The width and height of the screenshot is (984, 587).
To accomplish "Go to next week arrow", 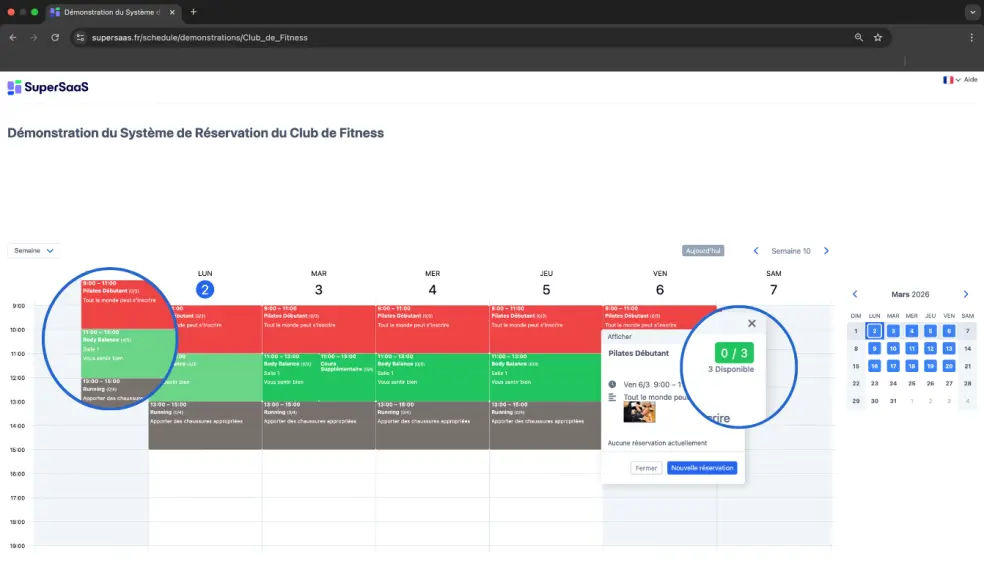I will click(x=826, y=251).
